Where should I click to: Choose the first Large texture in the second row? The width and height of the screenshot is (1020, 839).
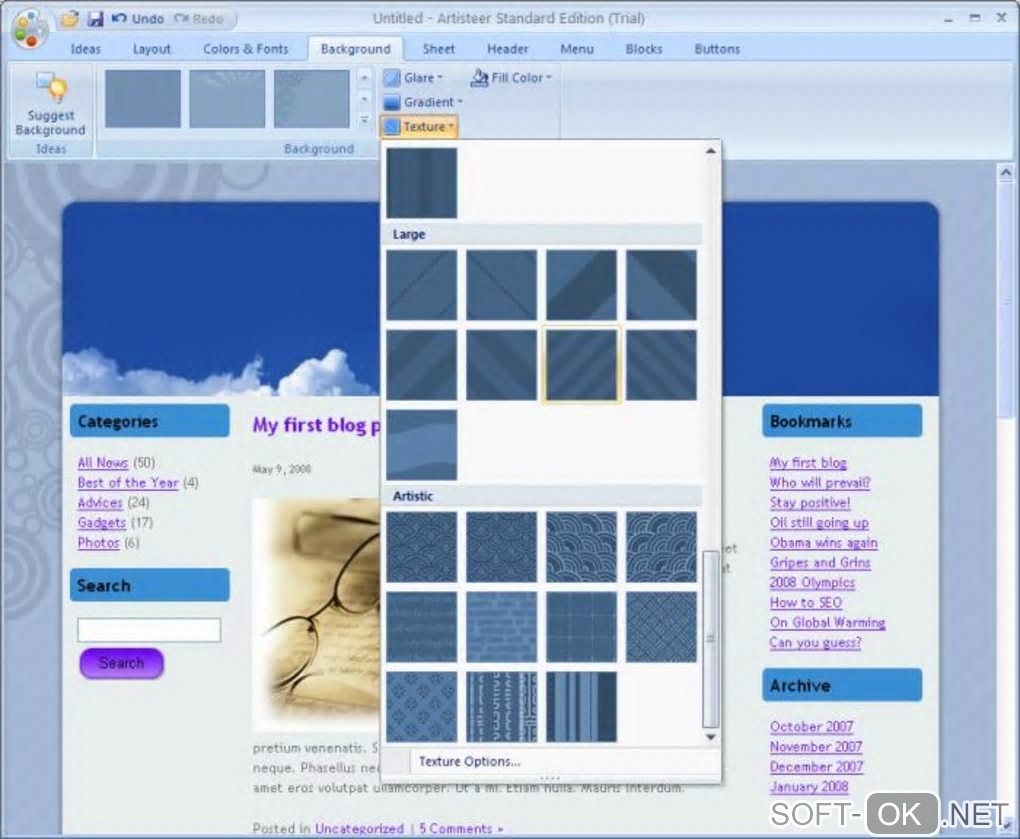(x=422, y=365)
